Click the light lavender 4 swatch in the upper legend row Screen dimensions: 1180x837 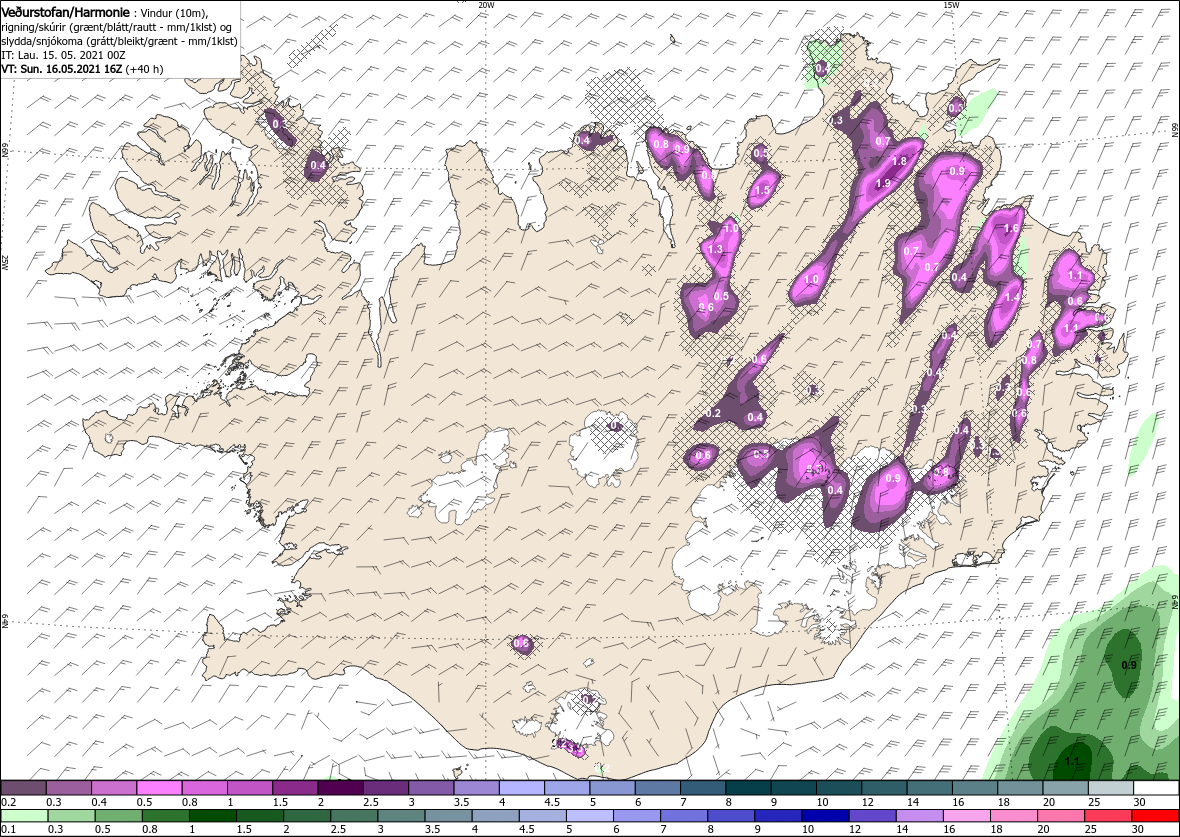[522, 788]
